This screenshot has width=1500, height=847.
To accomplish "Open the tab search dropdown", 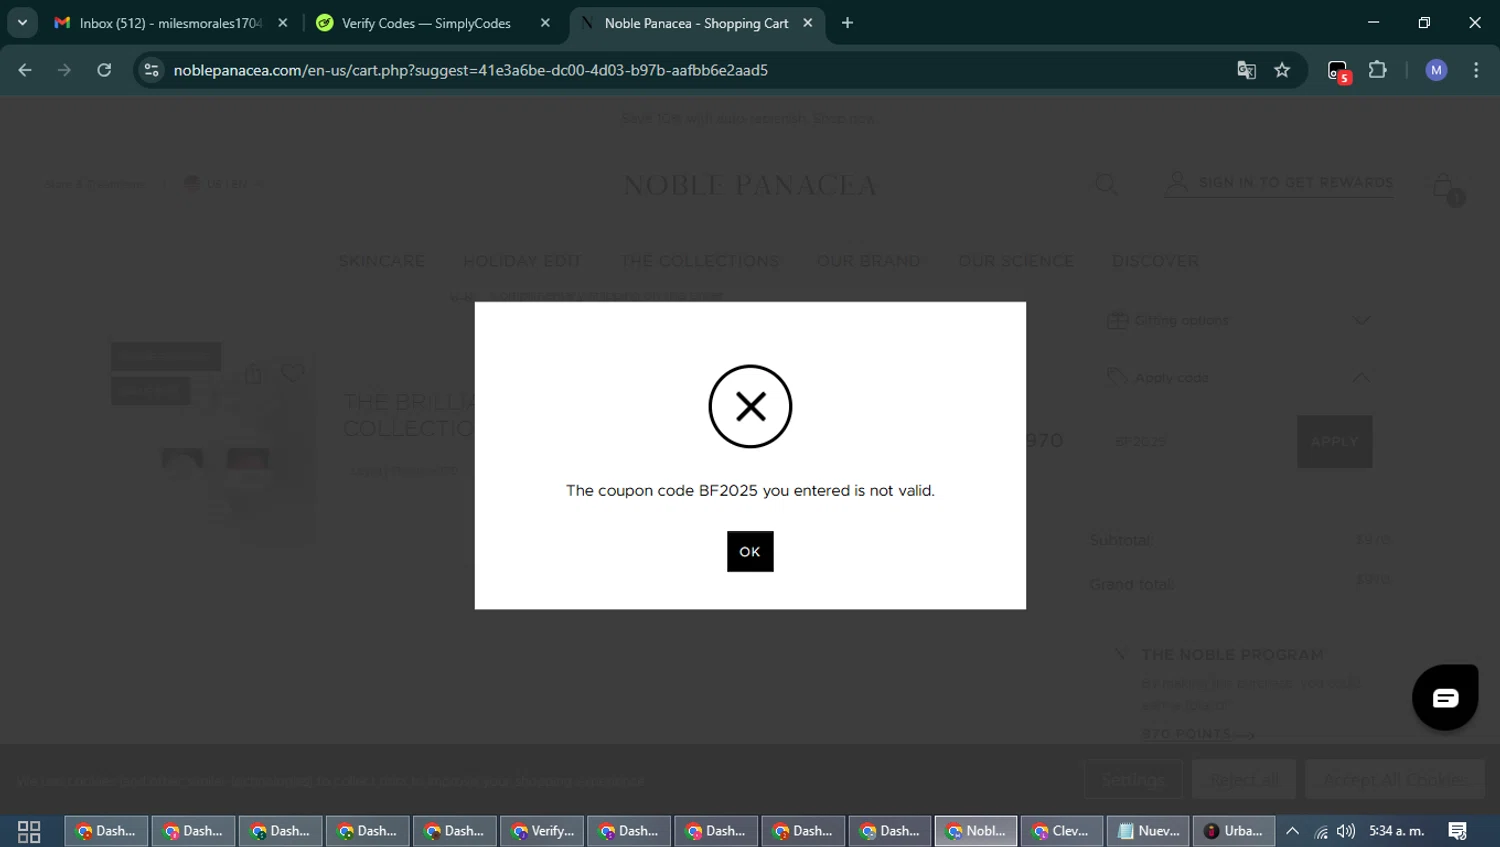I will pyautogui.click(x=22, y=23).
